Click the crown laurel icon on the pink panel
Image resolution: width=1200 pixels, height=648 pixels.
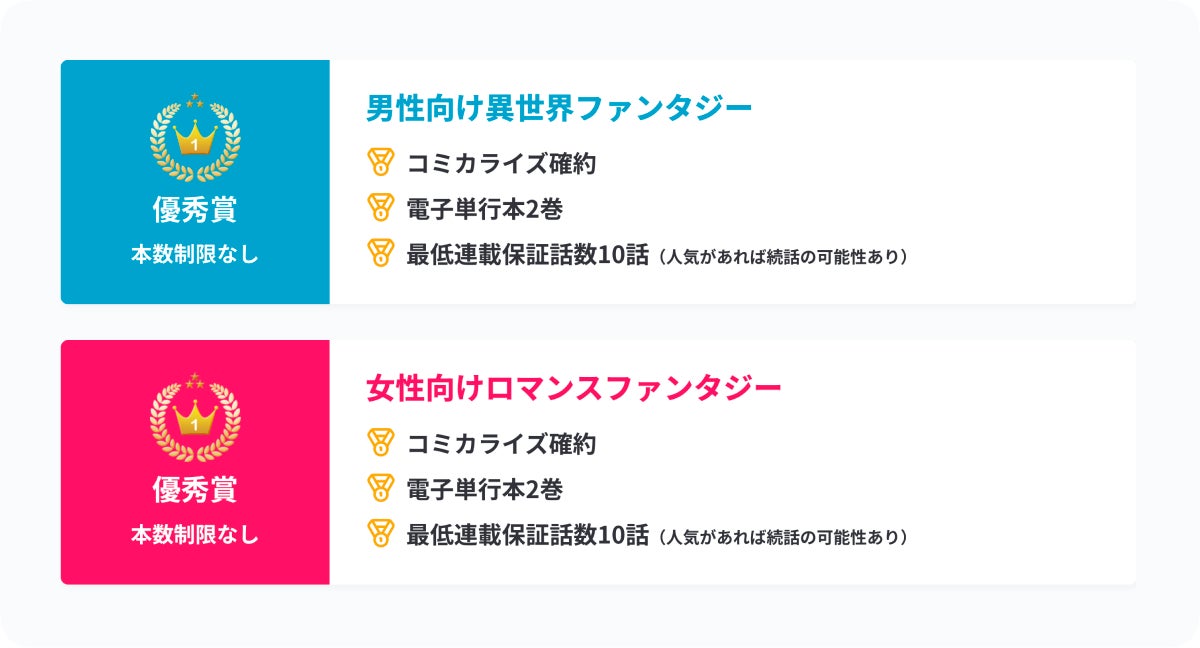pyautogui.click(x=195, y=417)
